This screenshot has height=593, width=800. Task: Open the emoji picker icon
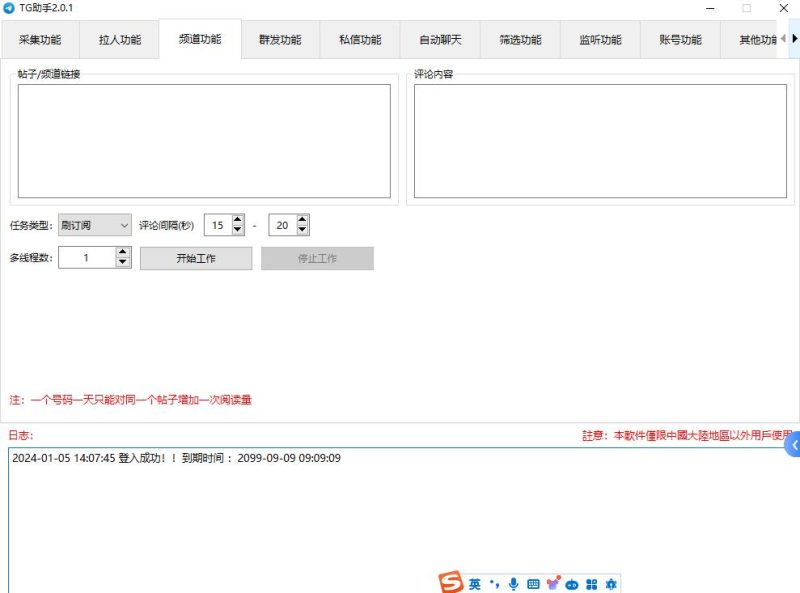(552, 582)
